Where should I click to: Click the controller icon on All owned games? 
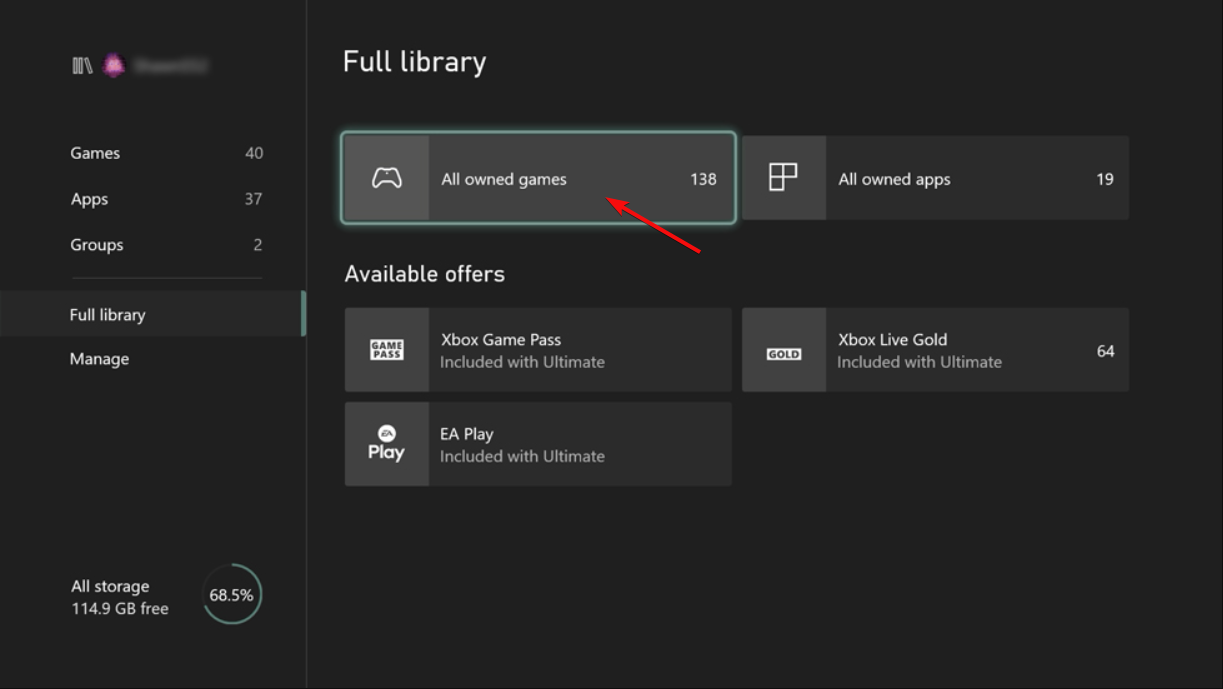(387, 179)
